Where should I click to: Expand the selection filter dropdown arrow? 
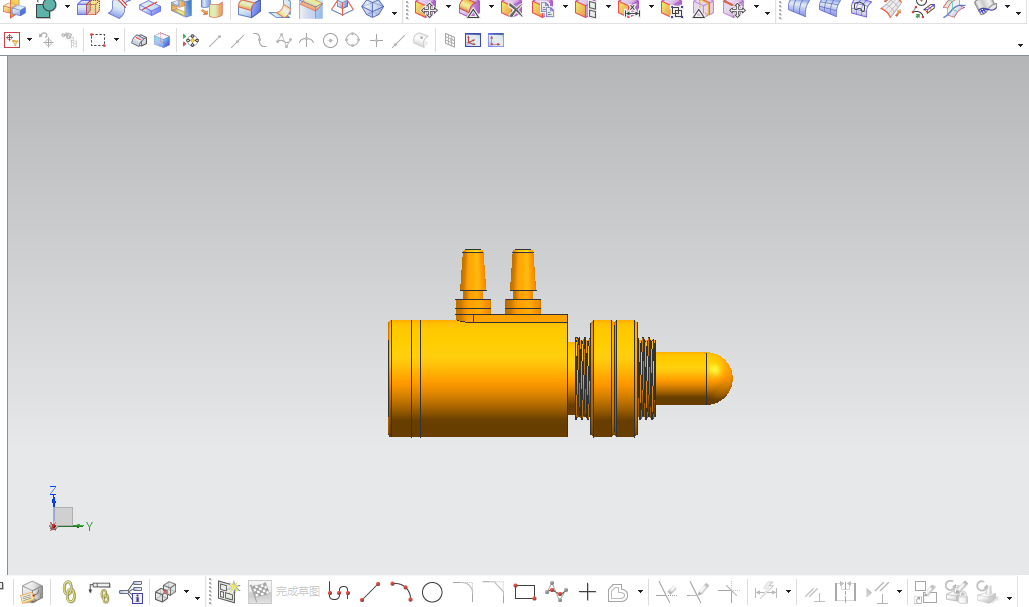click(x=29, y=40)
